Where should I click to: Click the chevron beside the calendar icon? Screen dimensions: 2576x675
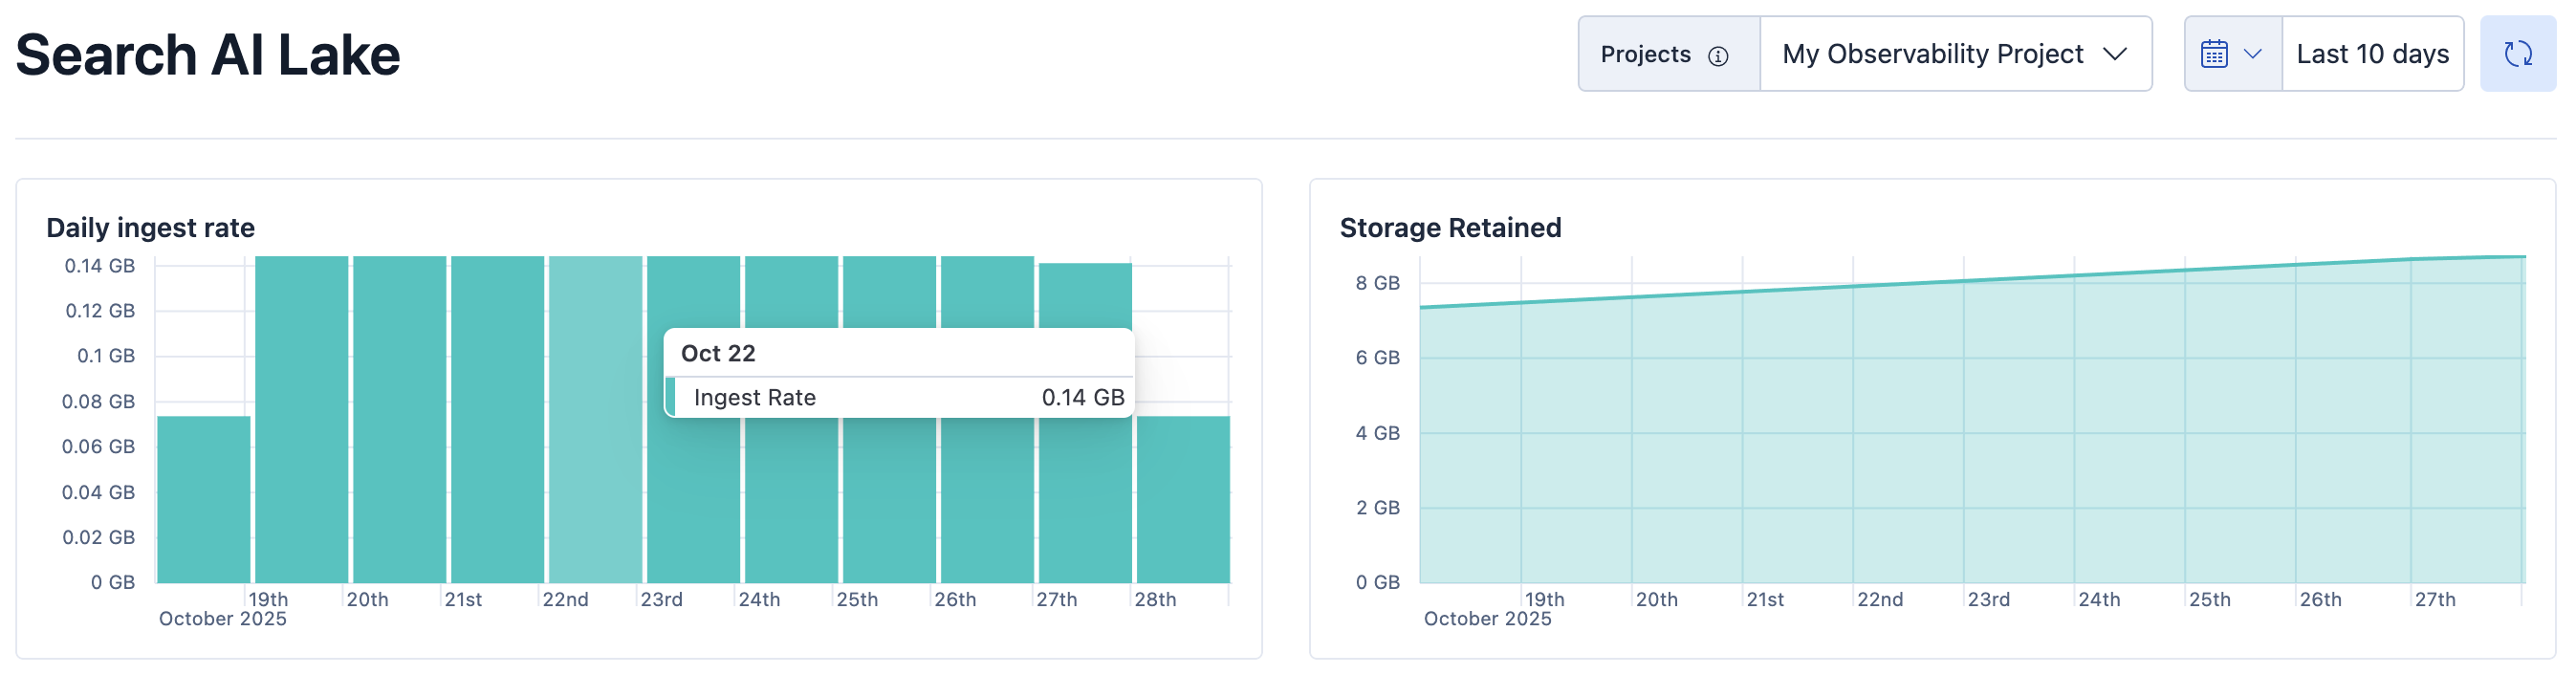tap(2252, 54)
